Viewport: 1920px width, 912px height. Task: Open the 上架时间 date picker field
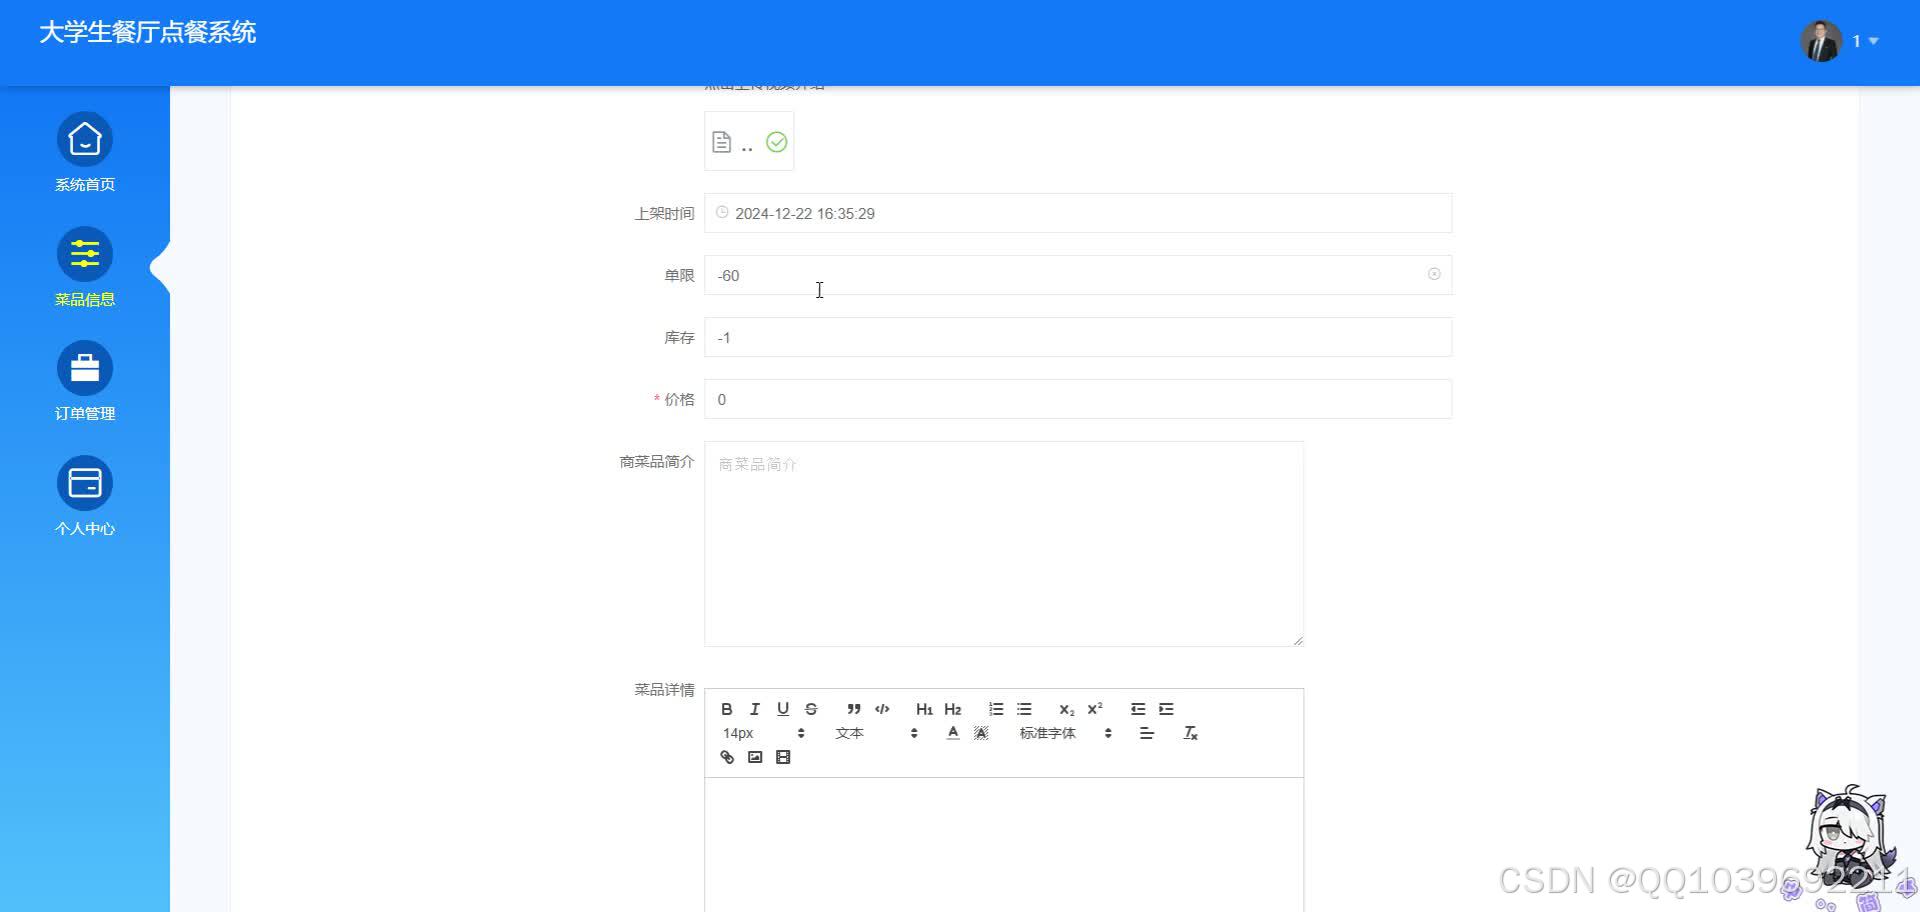coord(1077,213)
